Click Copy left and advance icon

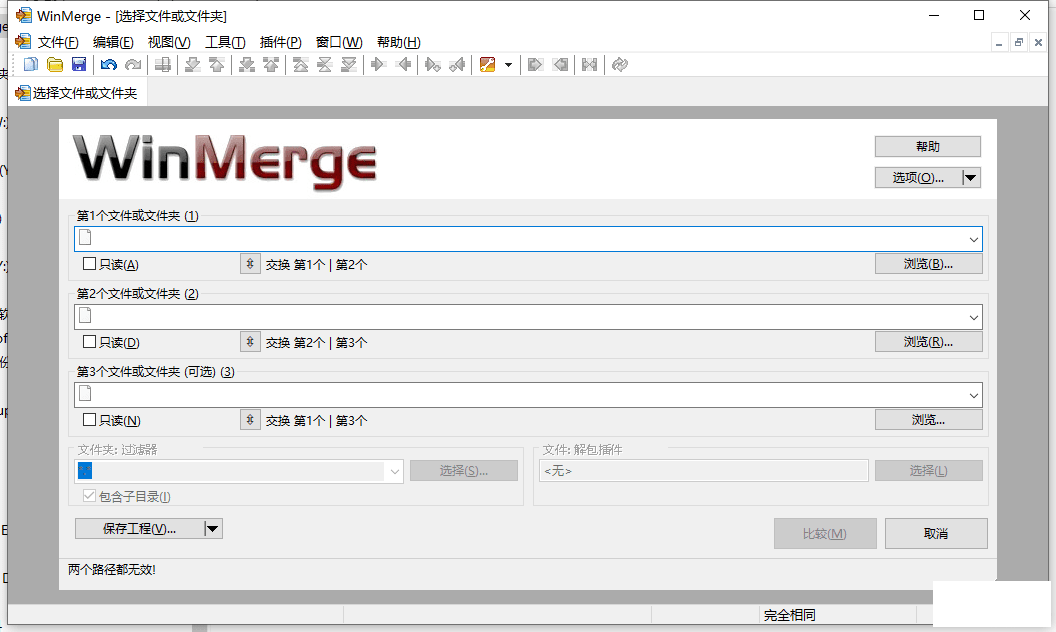coord(457,65)
